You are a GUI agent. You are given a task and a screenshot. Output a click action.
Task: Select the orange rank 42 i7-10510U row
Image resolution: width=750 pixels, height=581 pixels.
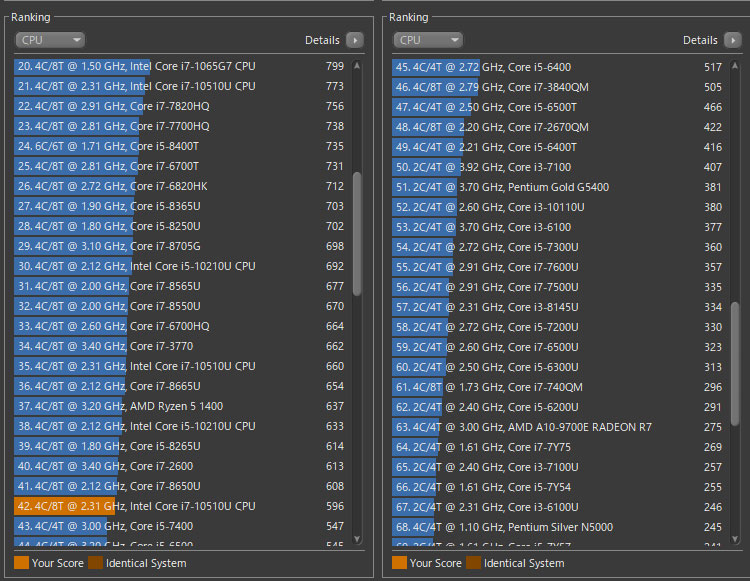point(181,506)
